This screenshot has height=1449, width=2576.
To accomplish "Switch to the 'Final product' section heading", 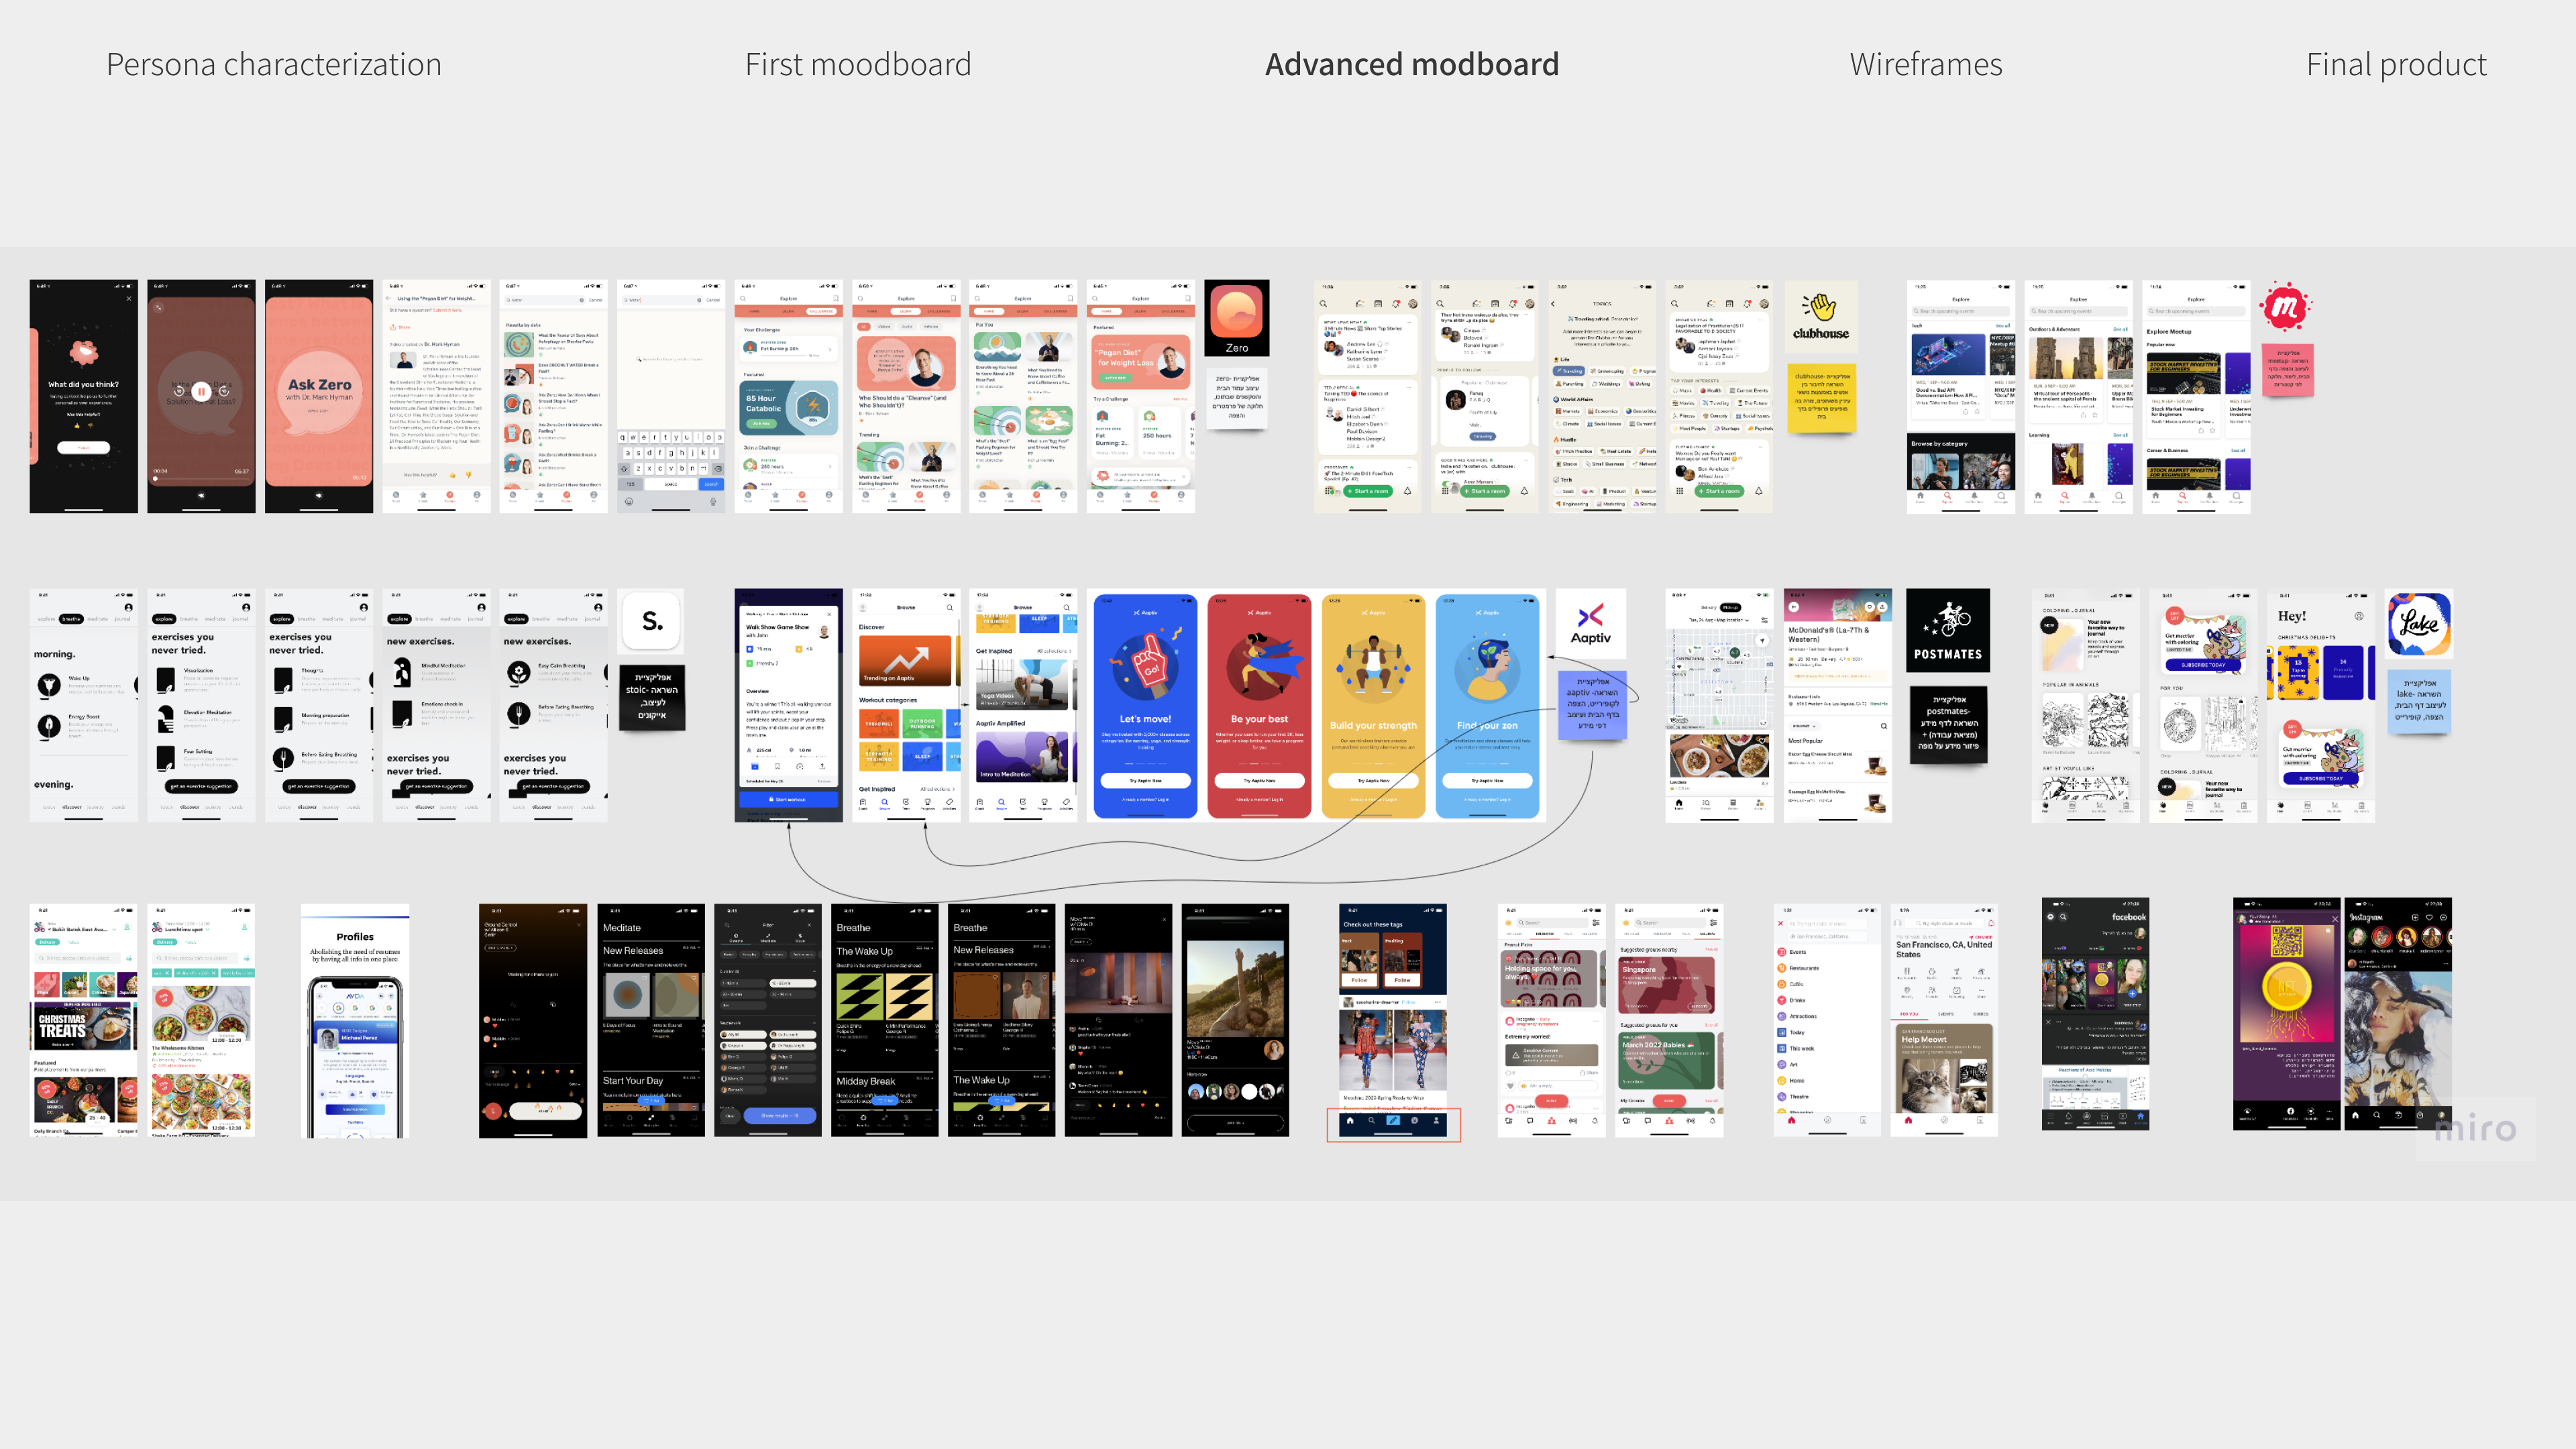I will click(2395, 65).
